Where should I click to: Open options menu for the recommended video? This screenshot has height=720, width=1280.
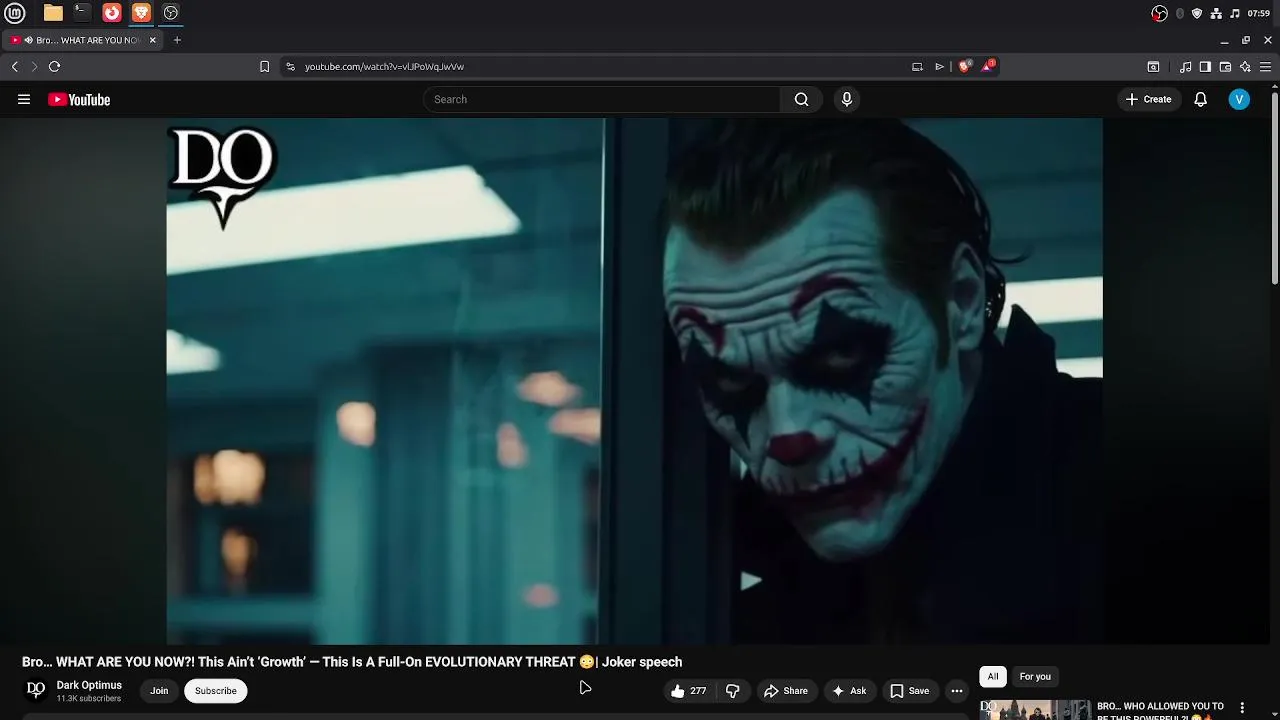click(x=1242, y=708)
